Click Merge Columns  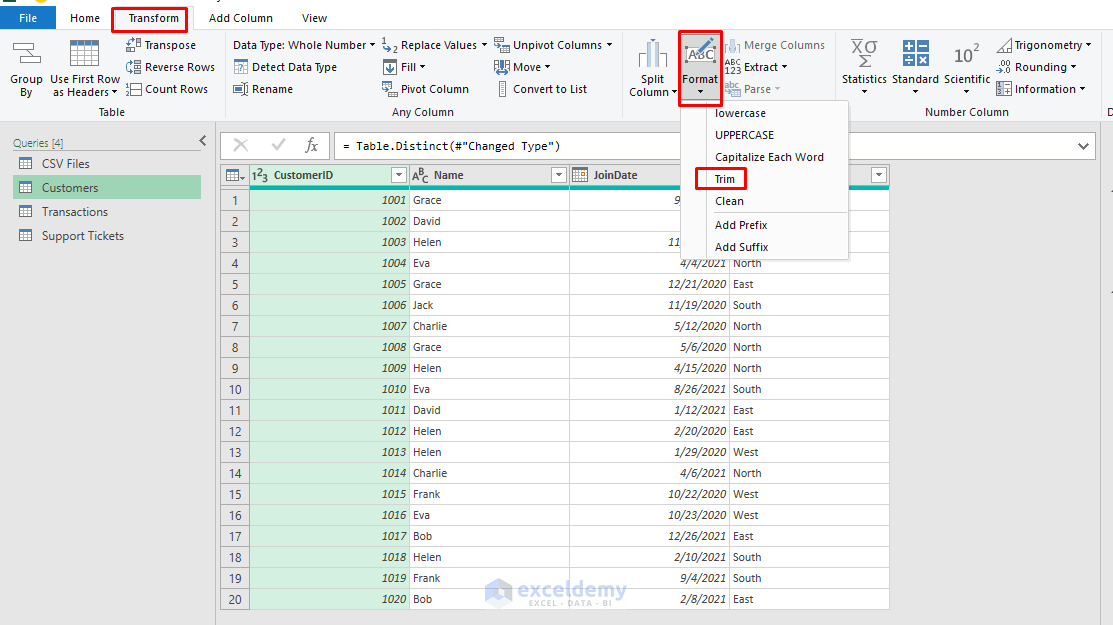(x=774, y=45)
